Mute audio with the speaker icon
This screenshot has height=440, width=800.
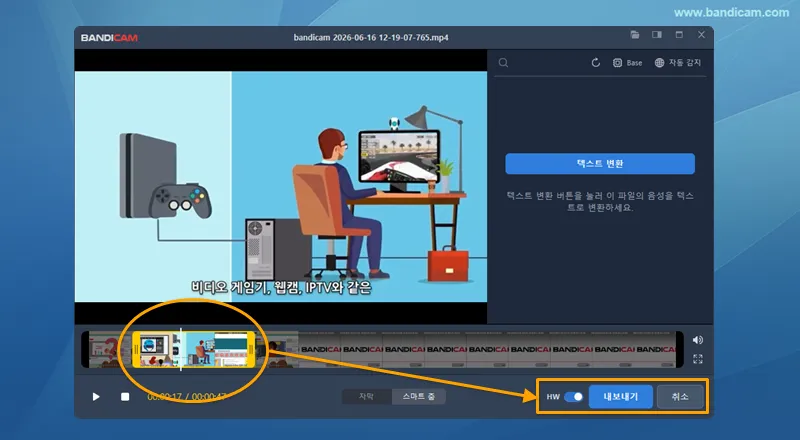697,340
